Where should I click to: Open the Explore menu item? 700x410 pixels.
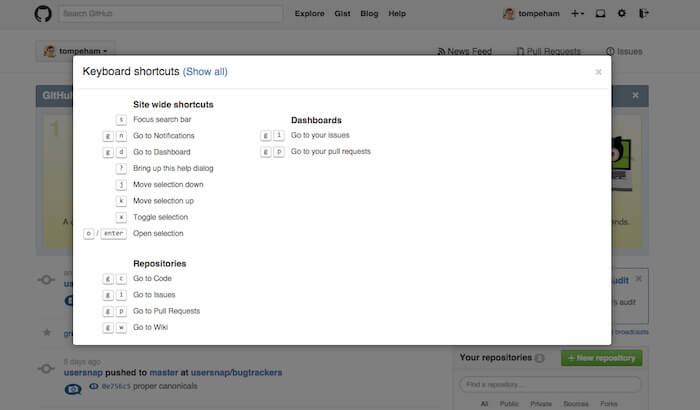[x=309, y=13]
